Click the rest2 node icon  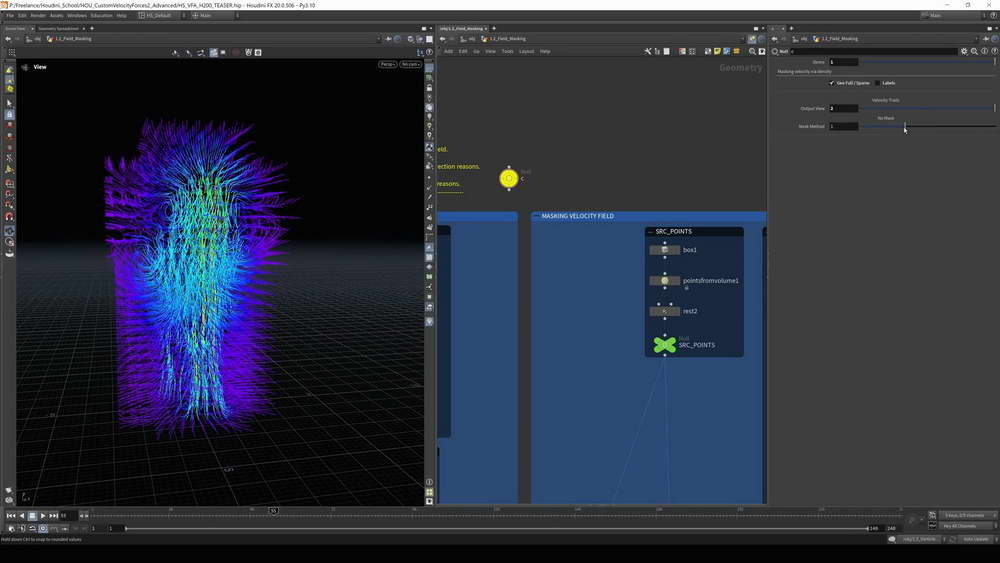pos(664,311)
